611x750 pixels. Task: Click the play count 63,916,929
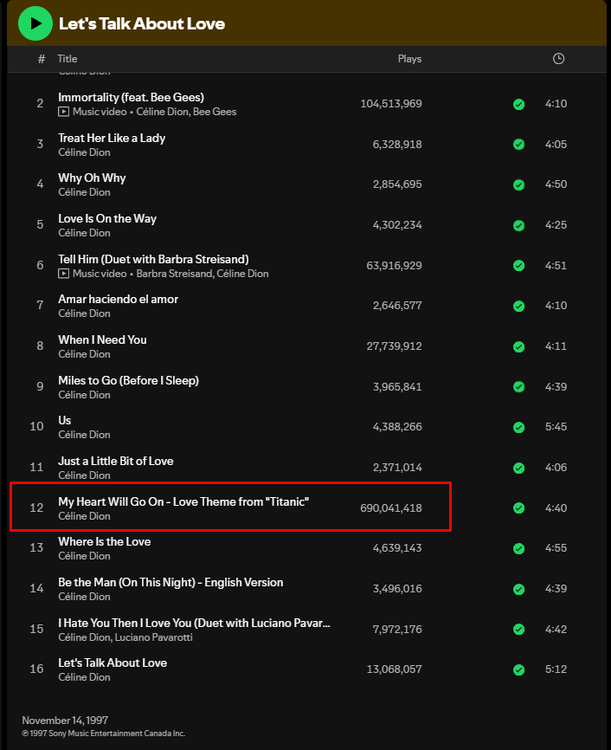click(394, 265)
